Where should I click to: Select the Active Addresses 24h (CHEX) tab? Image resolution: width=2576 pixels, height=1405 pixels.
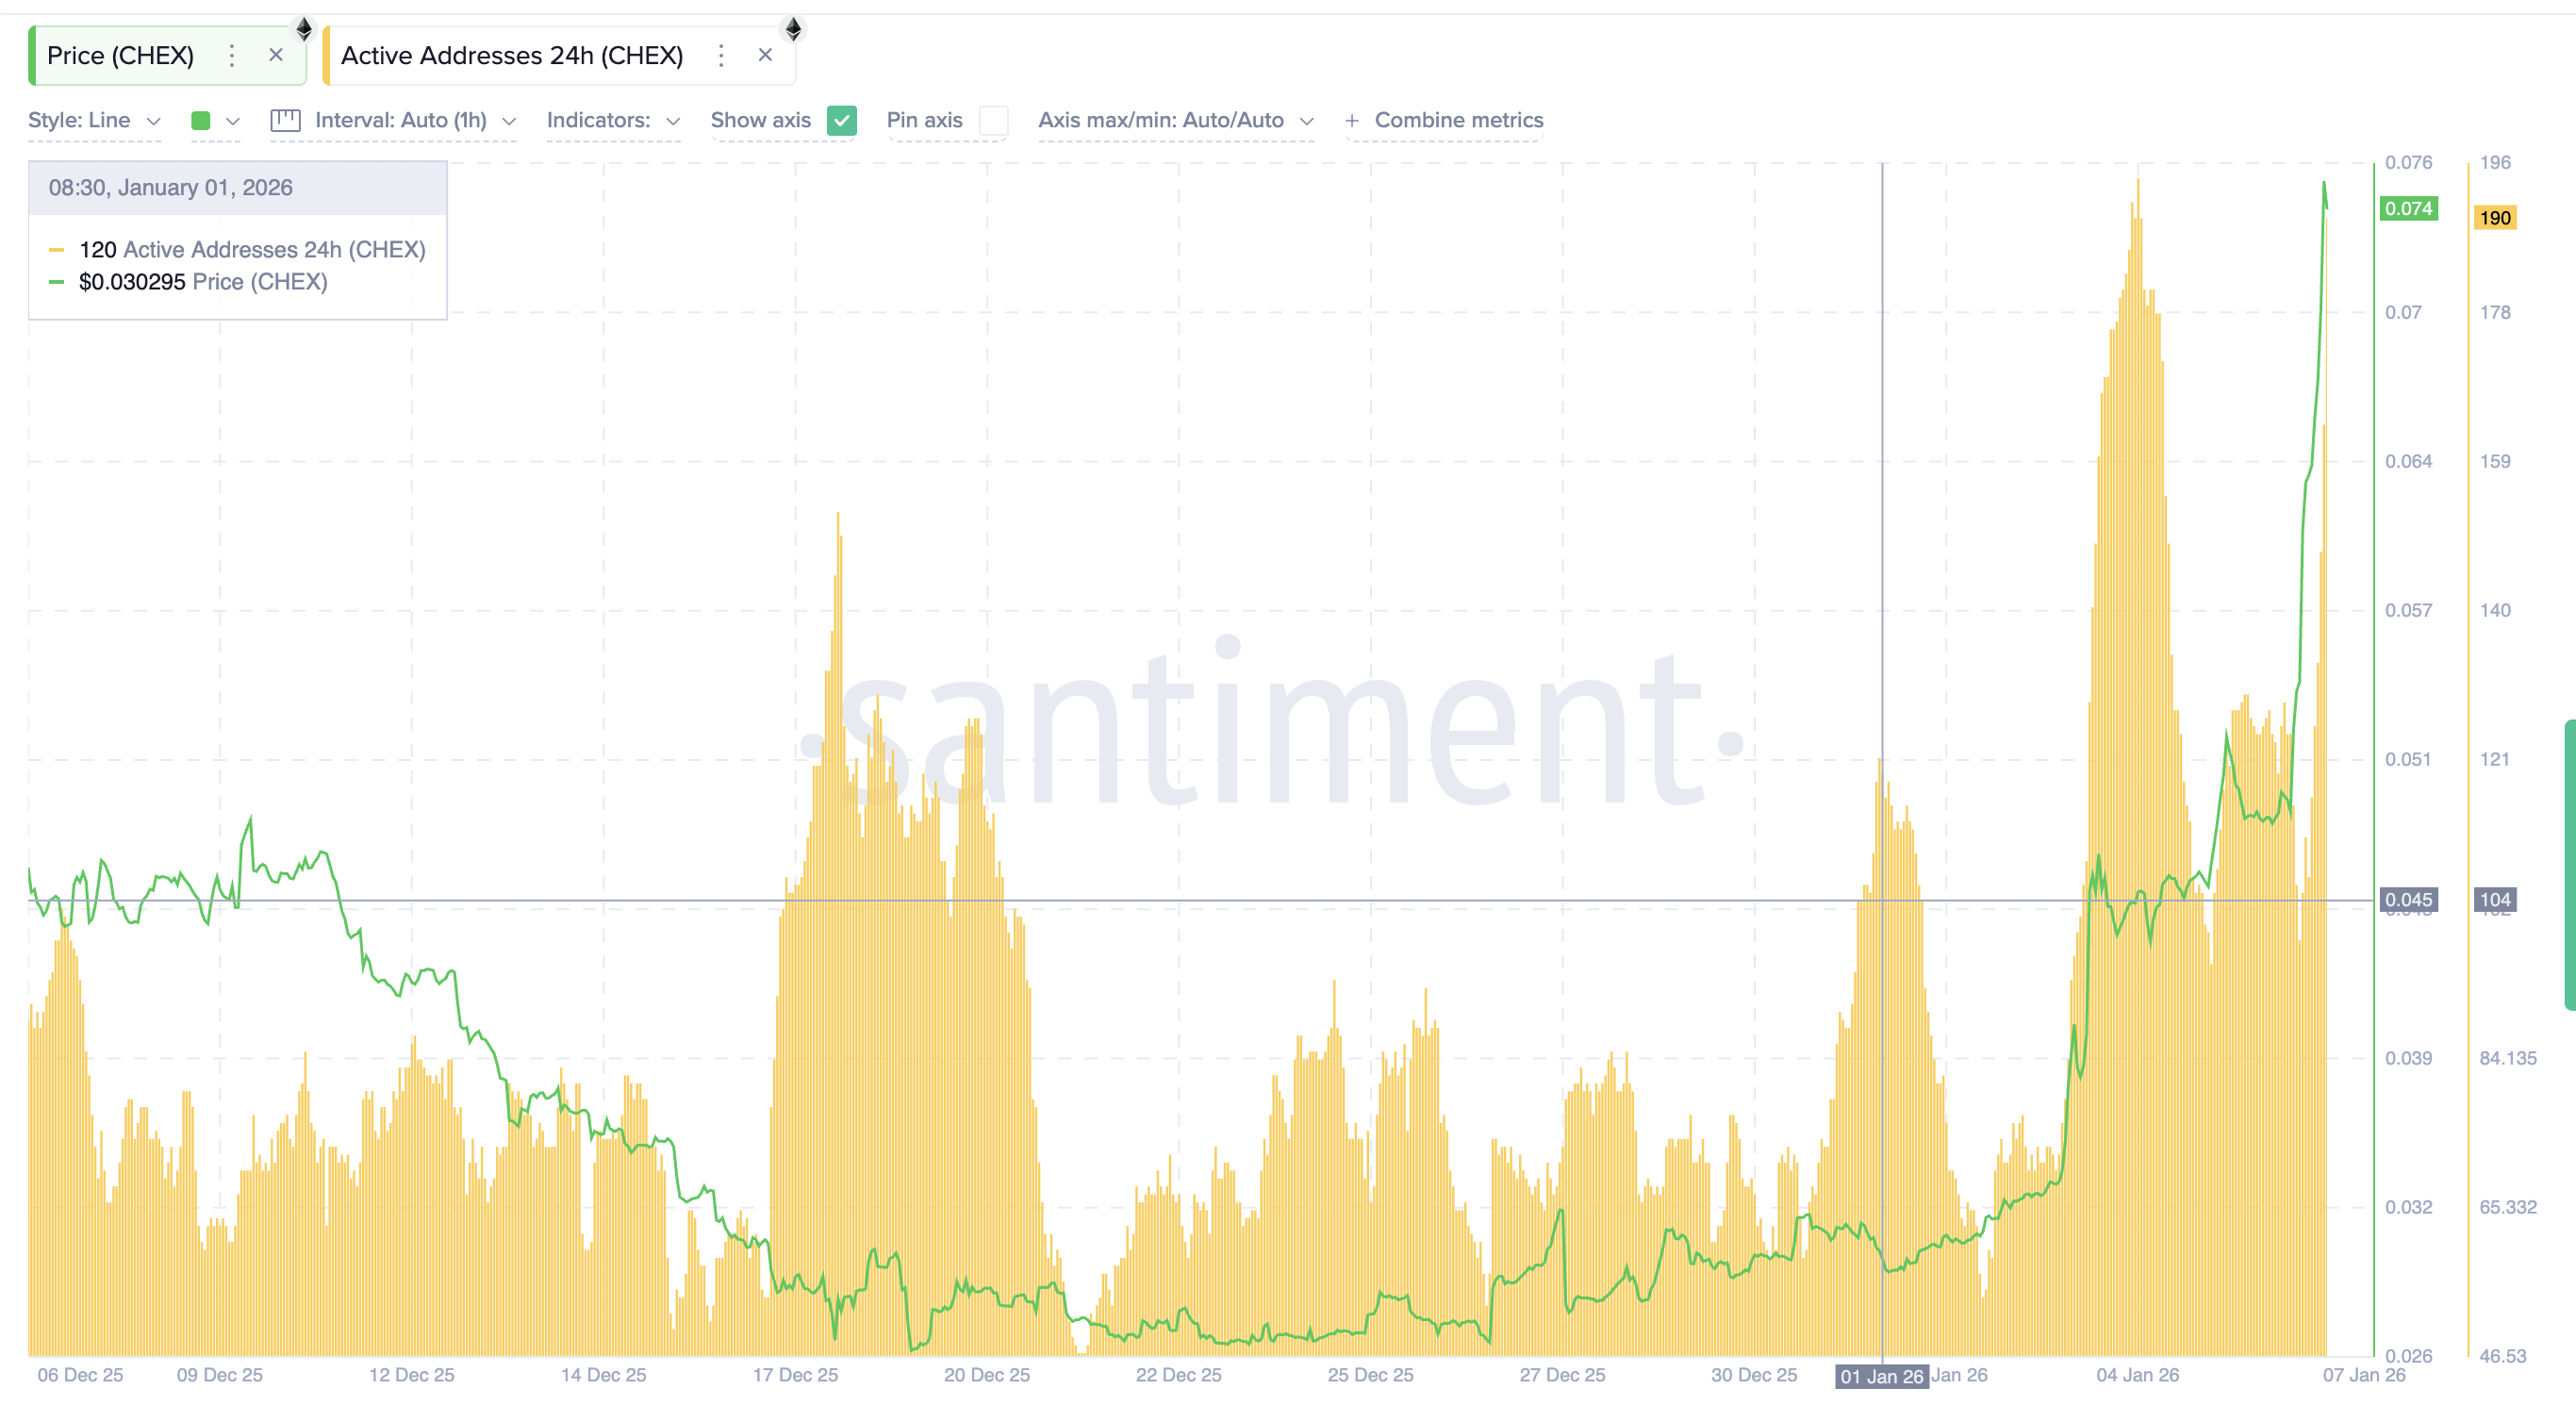512,56
